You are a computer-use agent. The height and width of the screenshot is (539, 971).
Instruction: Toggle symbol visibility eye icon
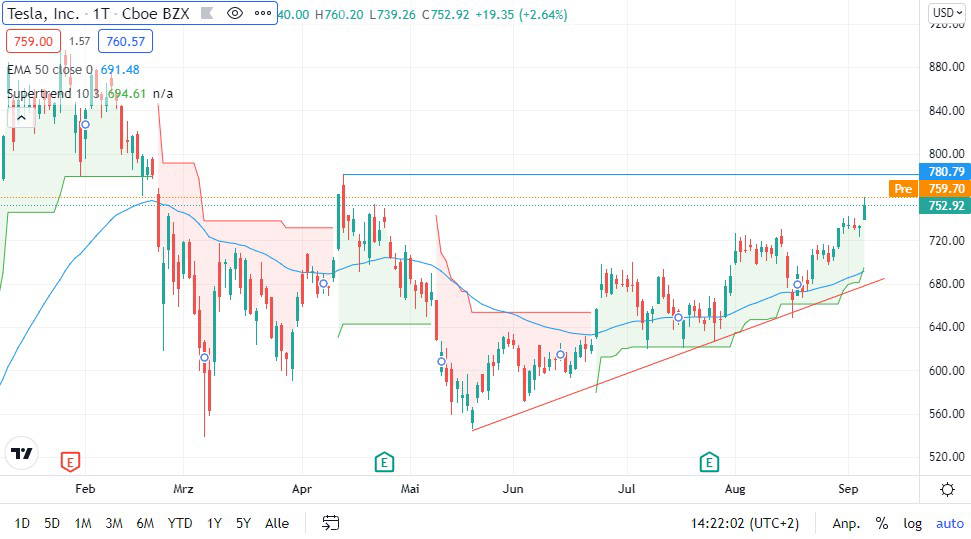[x=235, y=13]
